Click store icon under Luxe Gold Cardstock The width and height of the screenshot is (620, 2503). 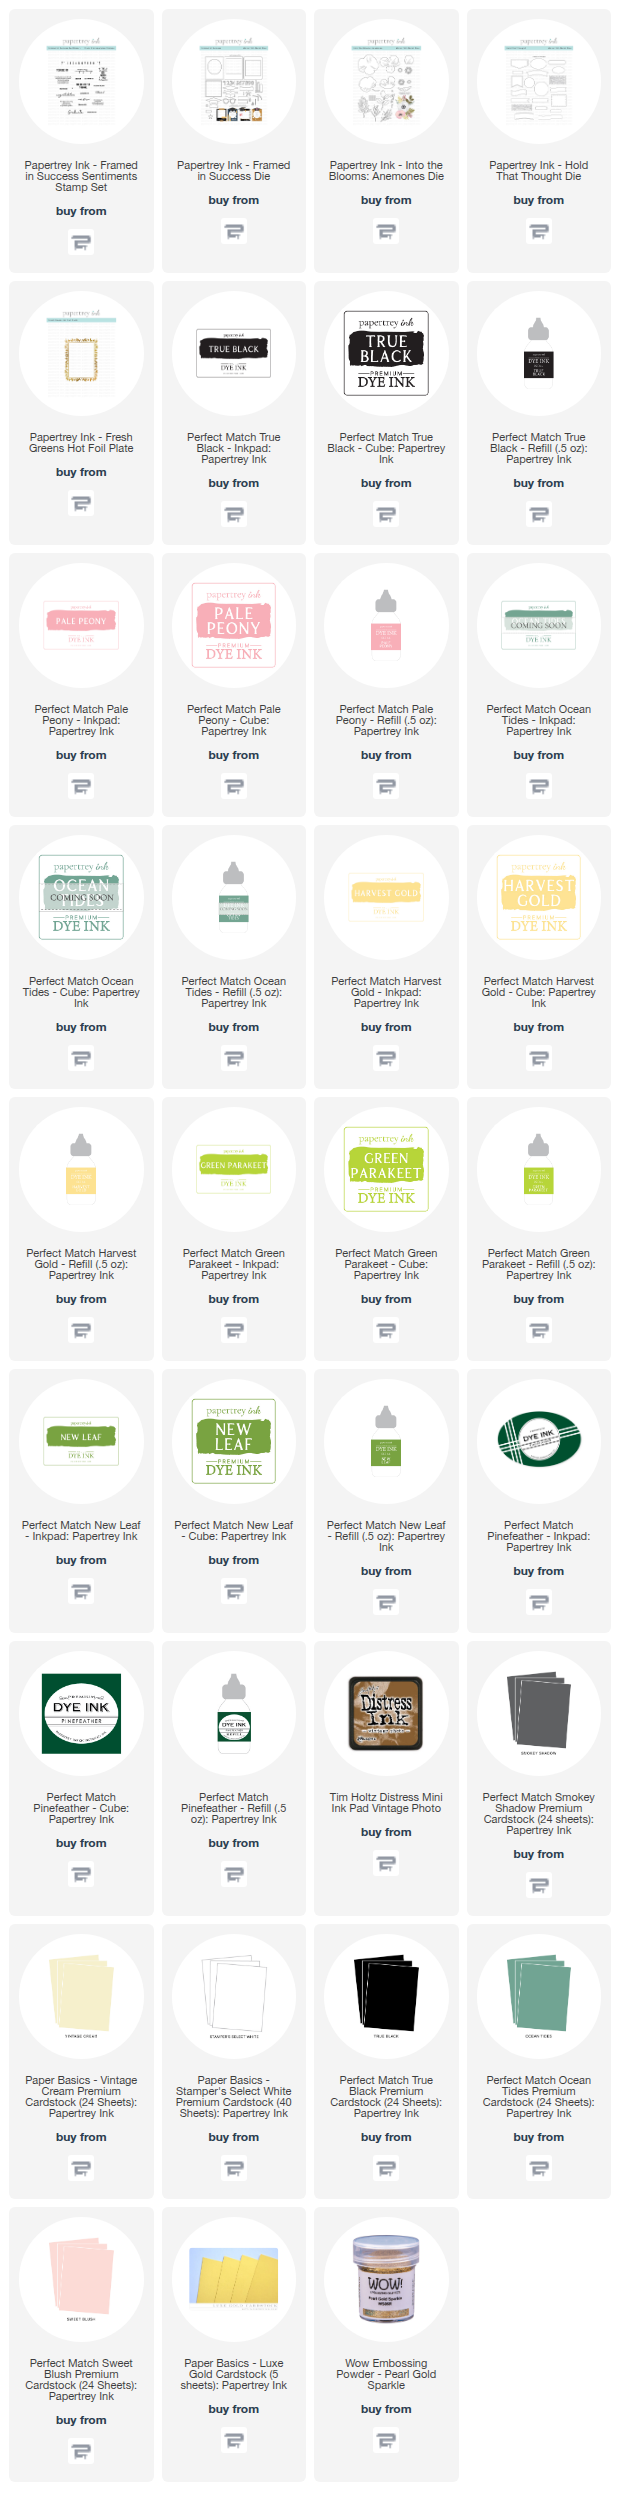[234, 2441]
